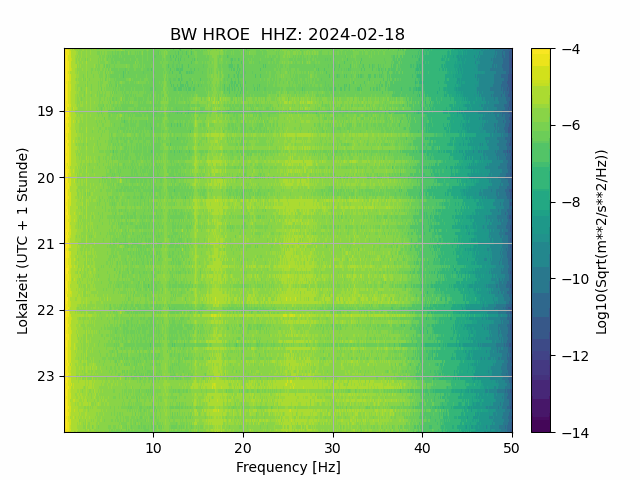The image size is (640, 480).
Task: Click the 30 Hz frequency tick label
Action: click(333, 448)
